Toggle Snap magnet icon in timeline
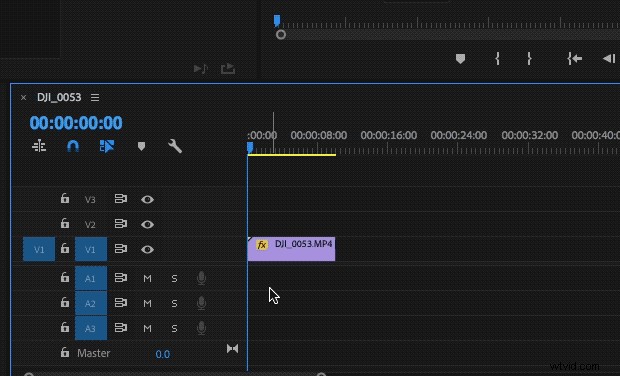The height and width of the screenshot is (376, 620). point(73,146)
